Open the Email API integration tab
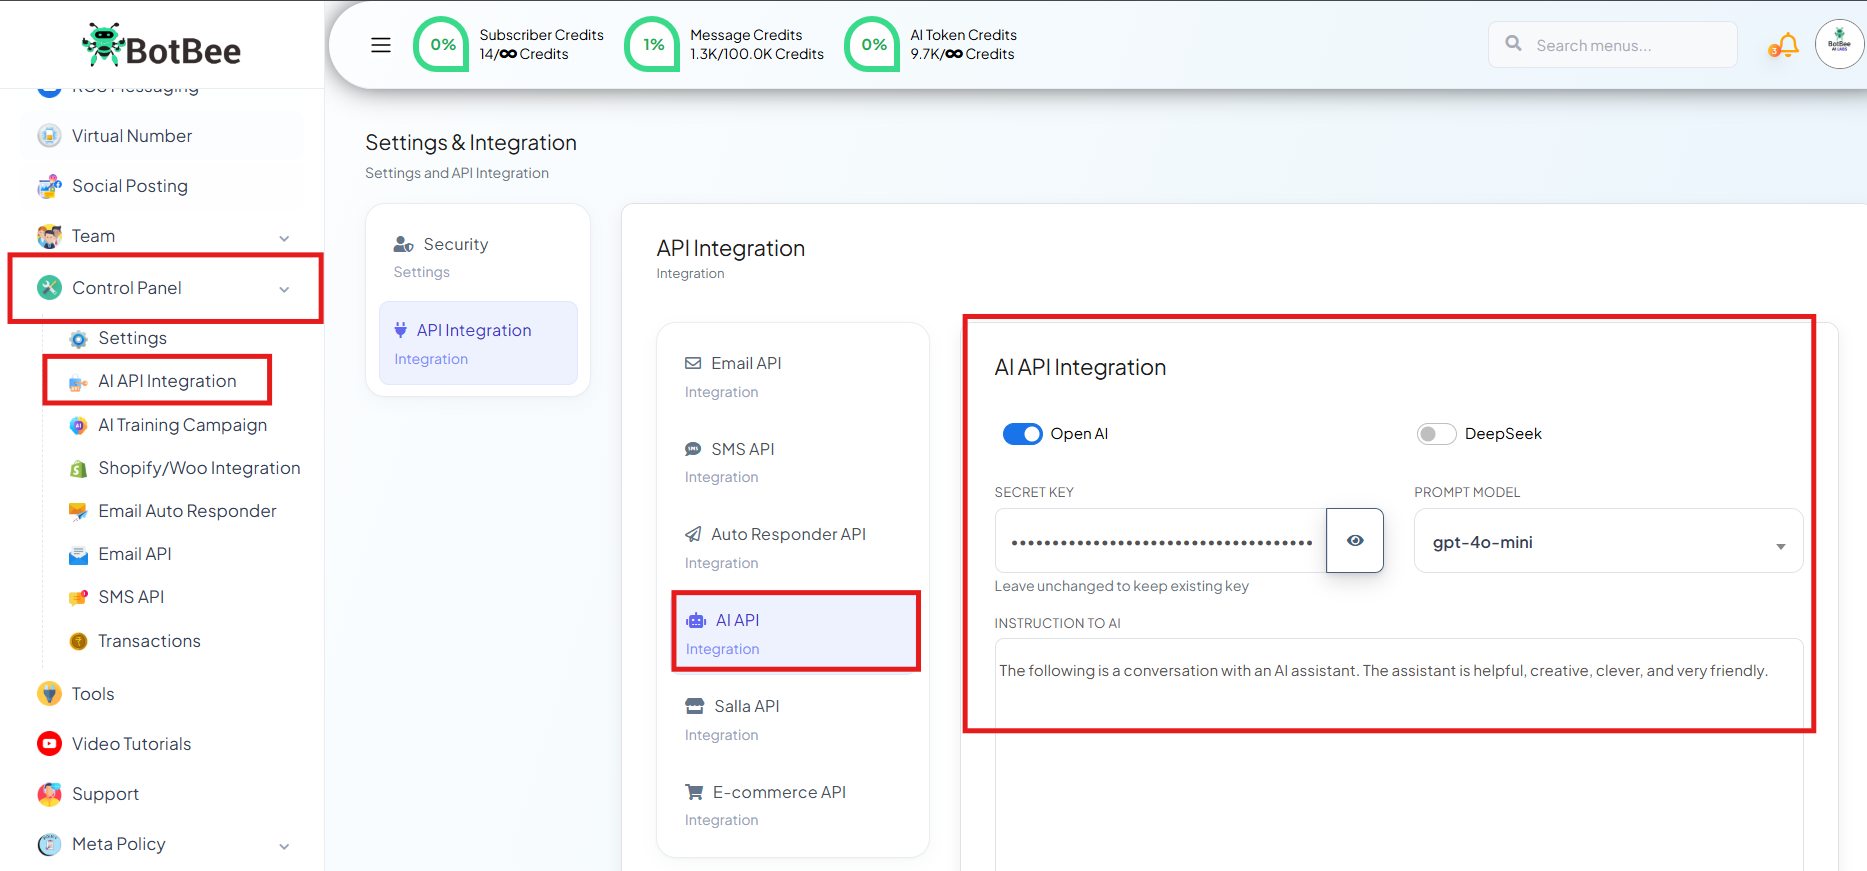The image size is (1867, 871). tap(794, 377)
